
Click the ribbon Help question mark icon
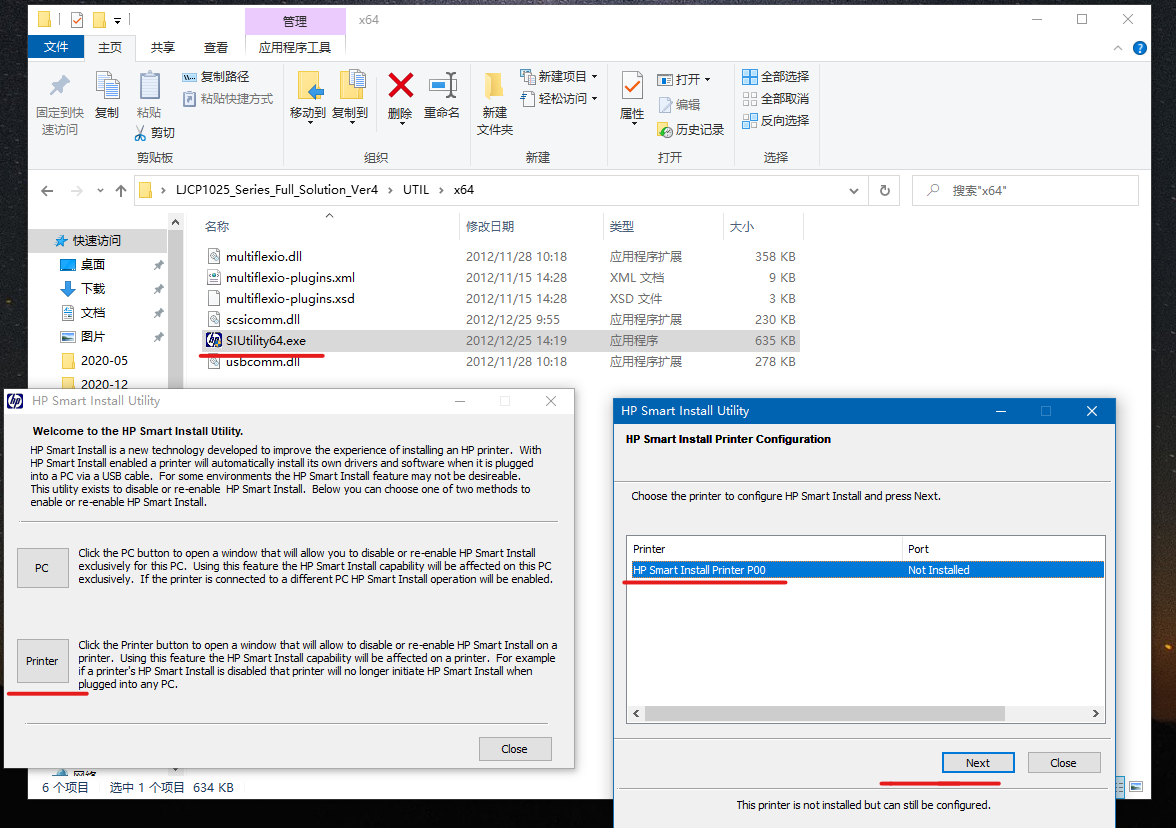pos(1139,48)
